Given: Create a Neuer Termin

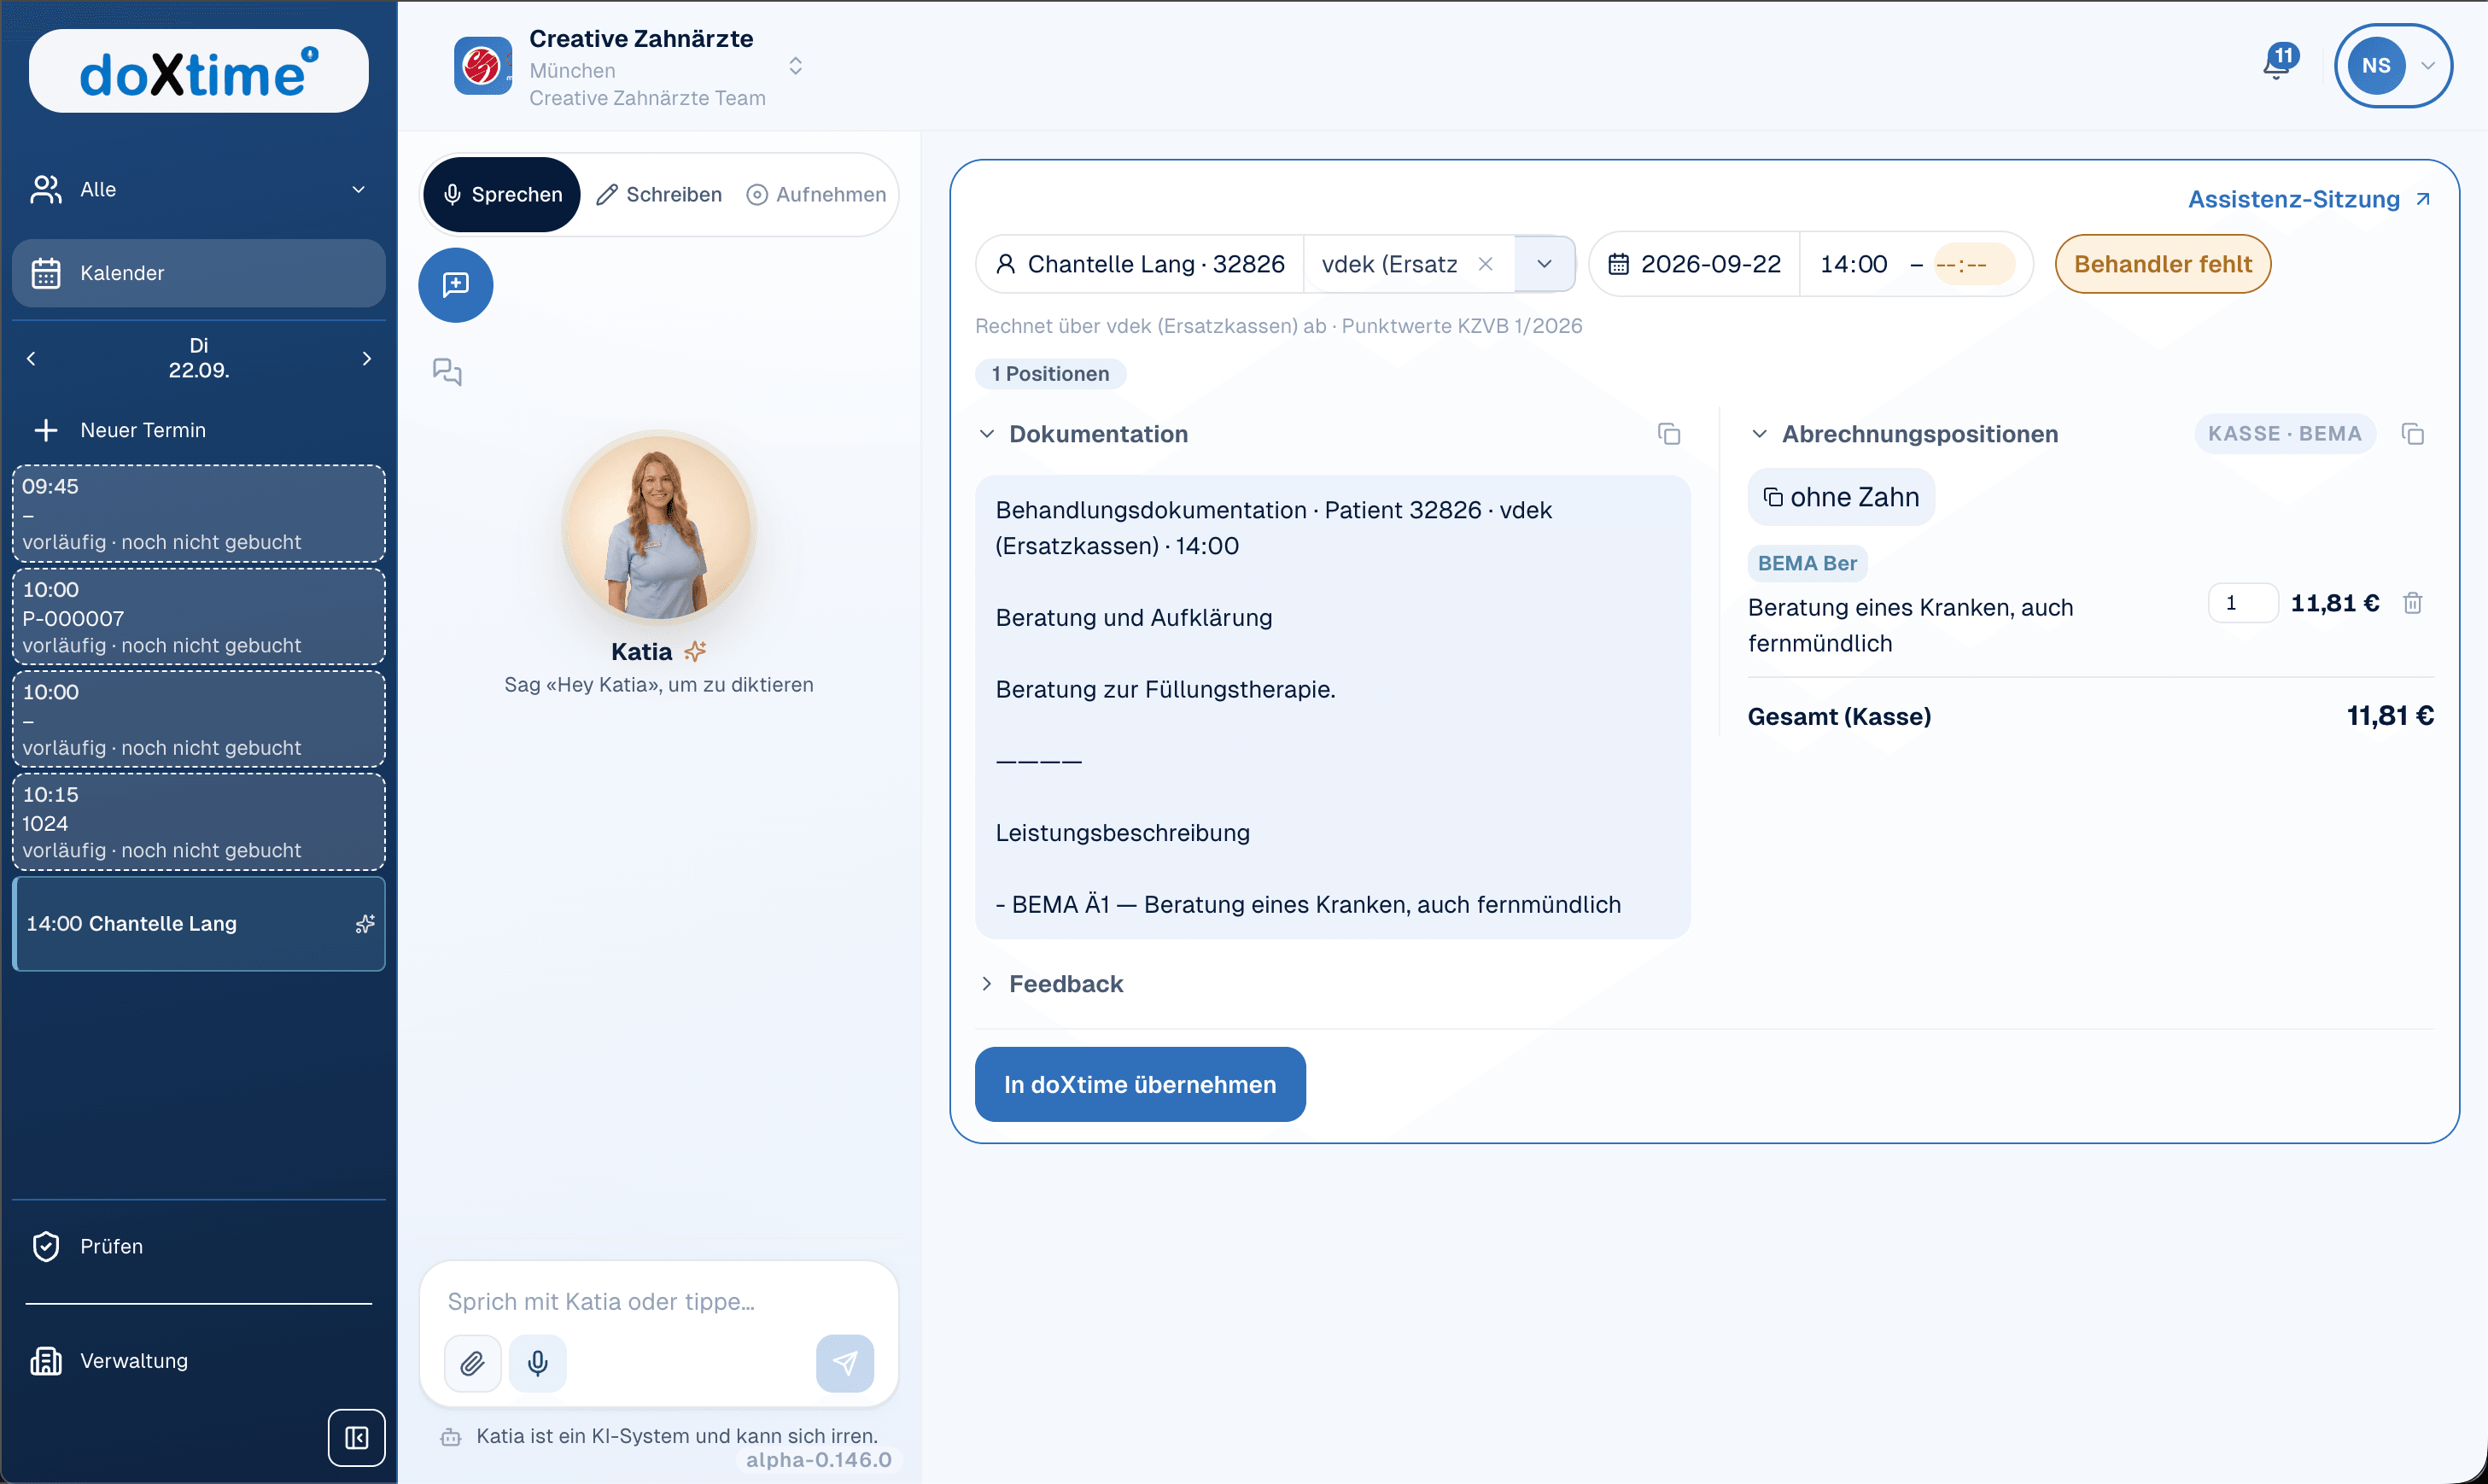Looking at the screenshot, I should [x=199, y=430].
